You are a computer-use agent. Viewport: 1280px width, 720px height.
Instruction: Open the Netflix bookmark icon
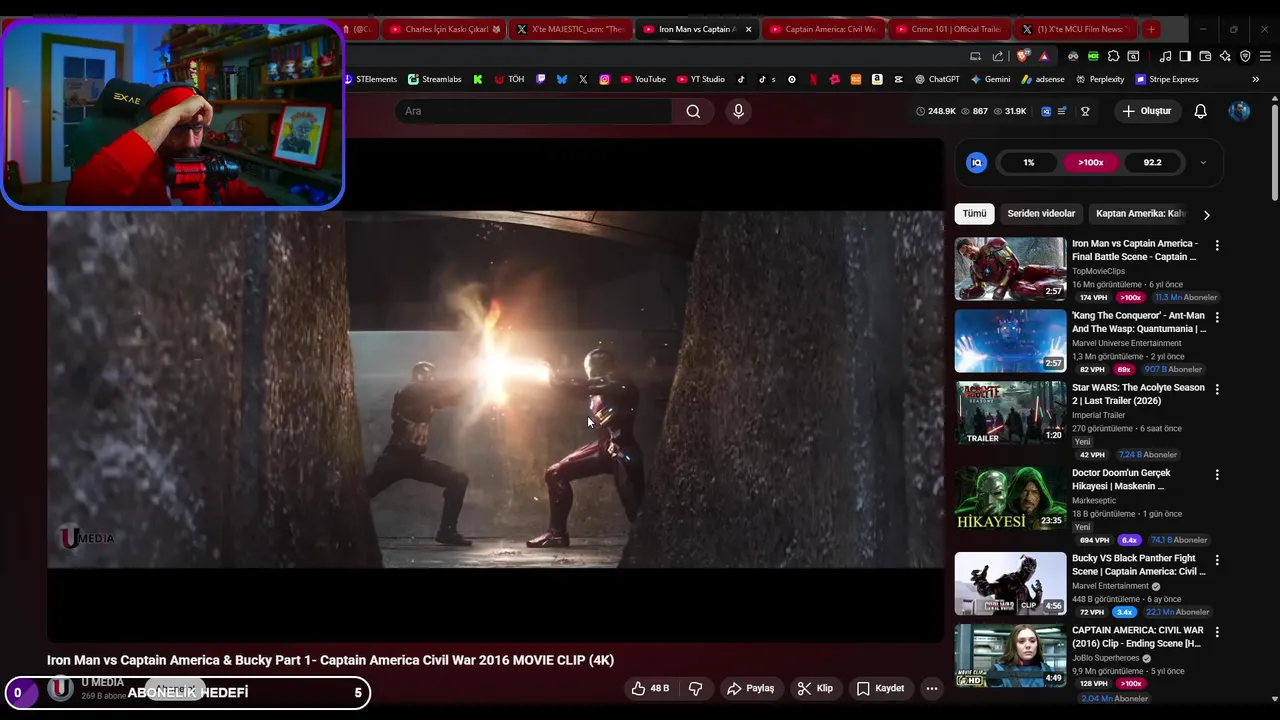tap(813, 79)
